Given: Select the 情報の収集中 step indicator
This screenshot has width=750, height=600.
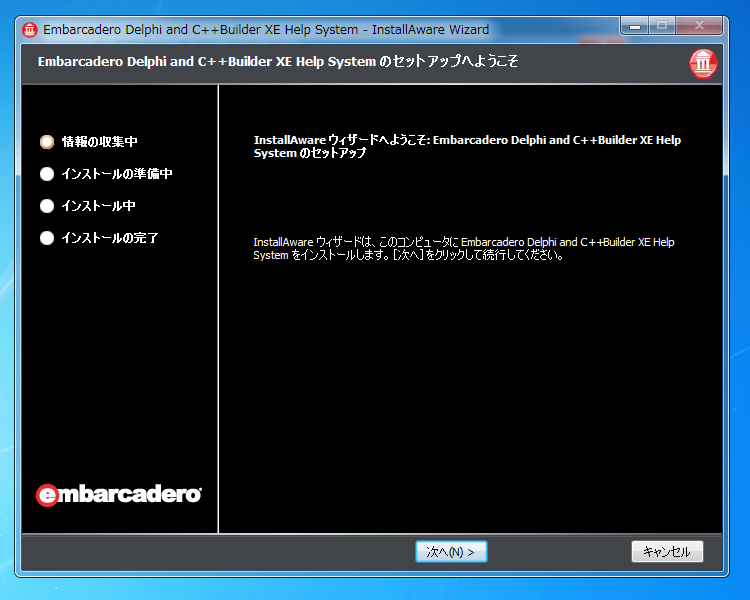Looking at the screenshot, I should pyautogui.click(x=47, y=142).
